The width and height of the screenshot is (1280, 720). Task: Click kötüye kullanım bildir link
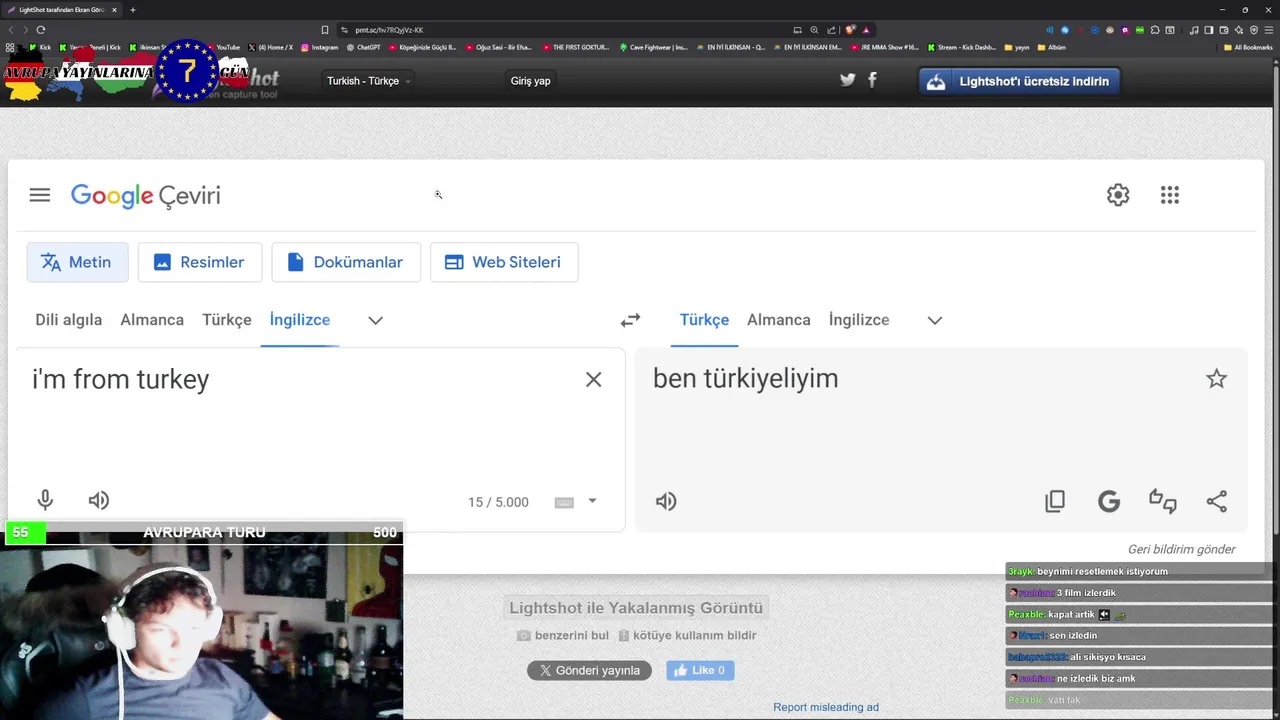tap(687, 635)
